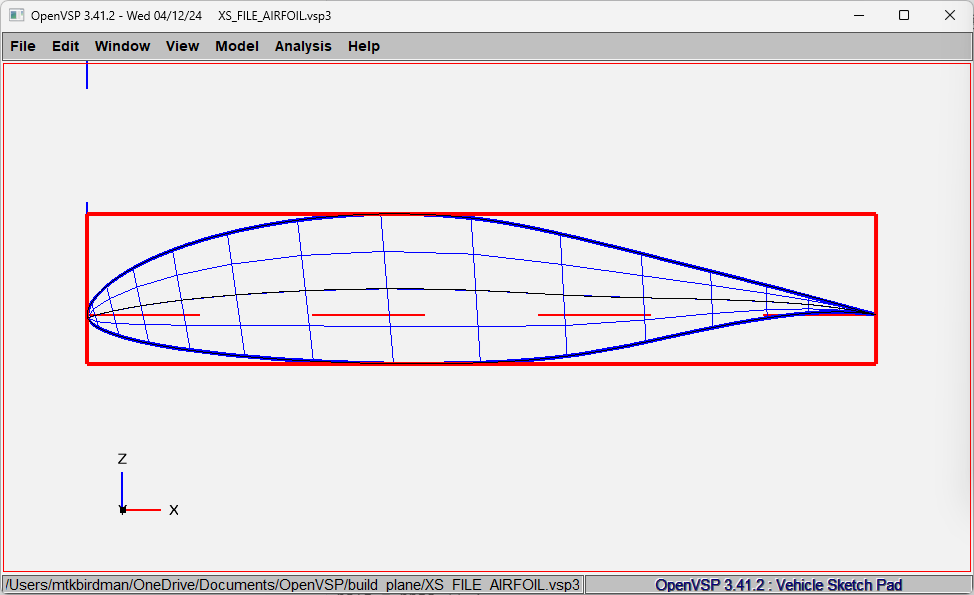Minimize the OpenVSP window
The width and height of the screenshot is (974, 595).
pos(859,16)
